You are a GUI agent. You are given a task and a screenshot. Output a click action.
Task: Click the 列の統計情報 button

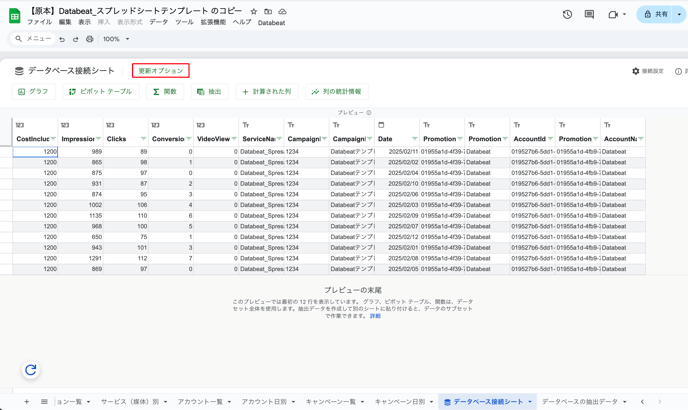click(337, 92)
